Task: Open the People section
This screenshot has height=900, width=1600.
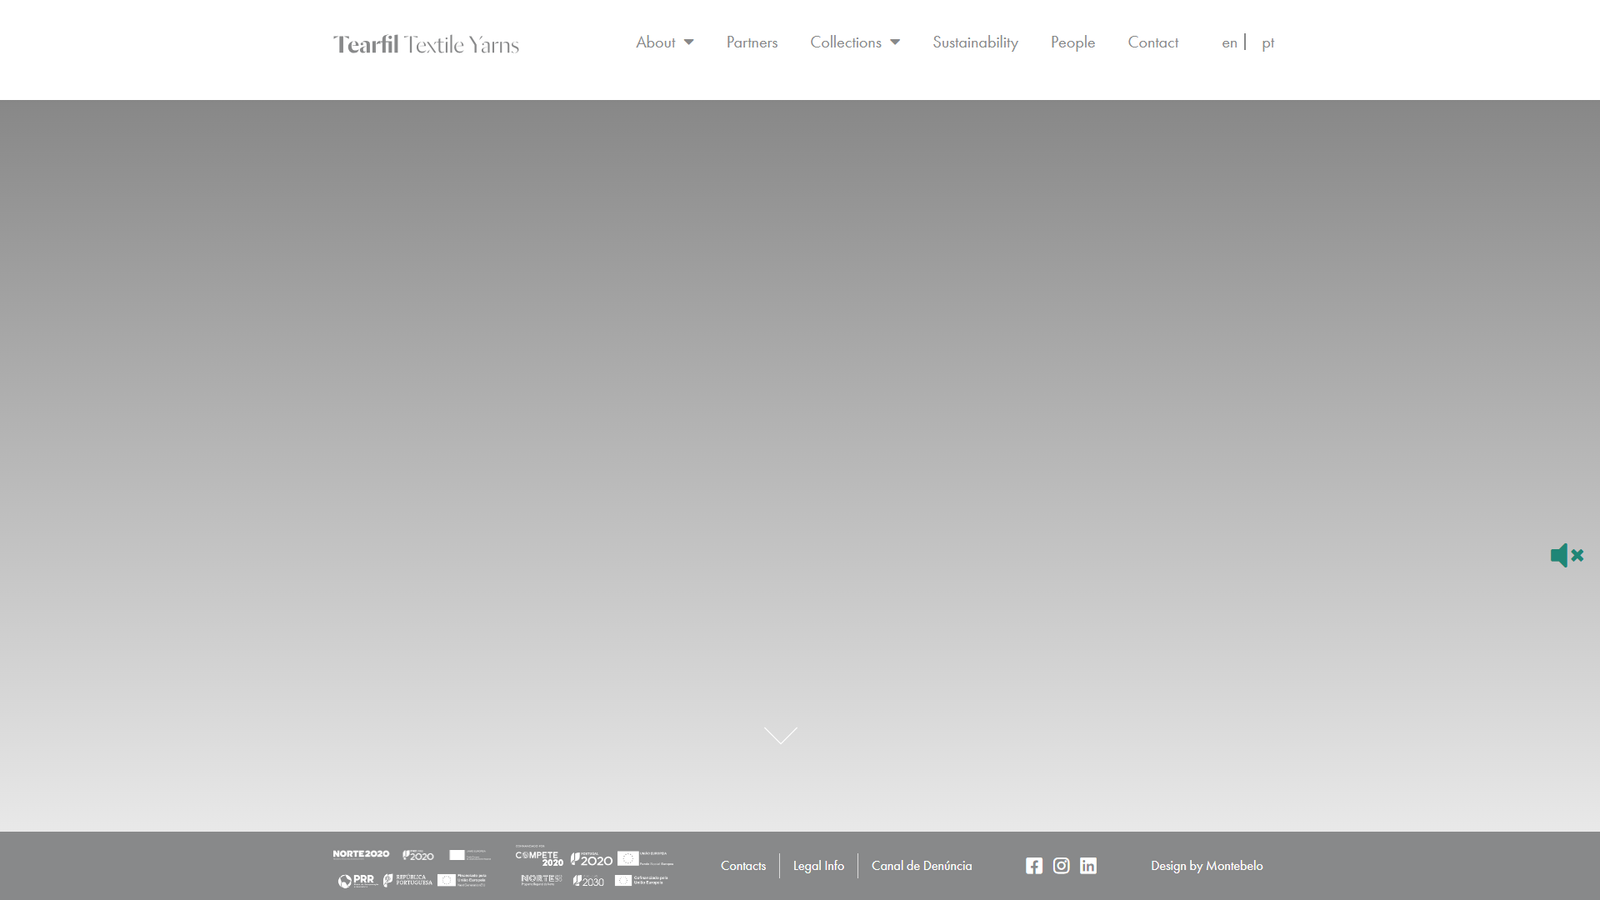Action: pos(1072,42)
